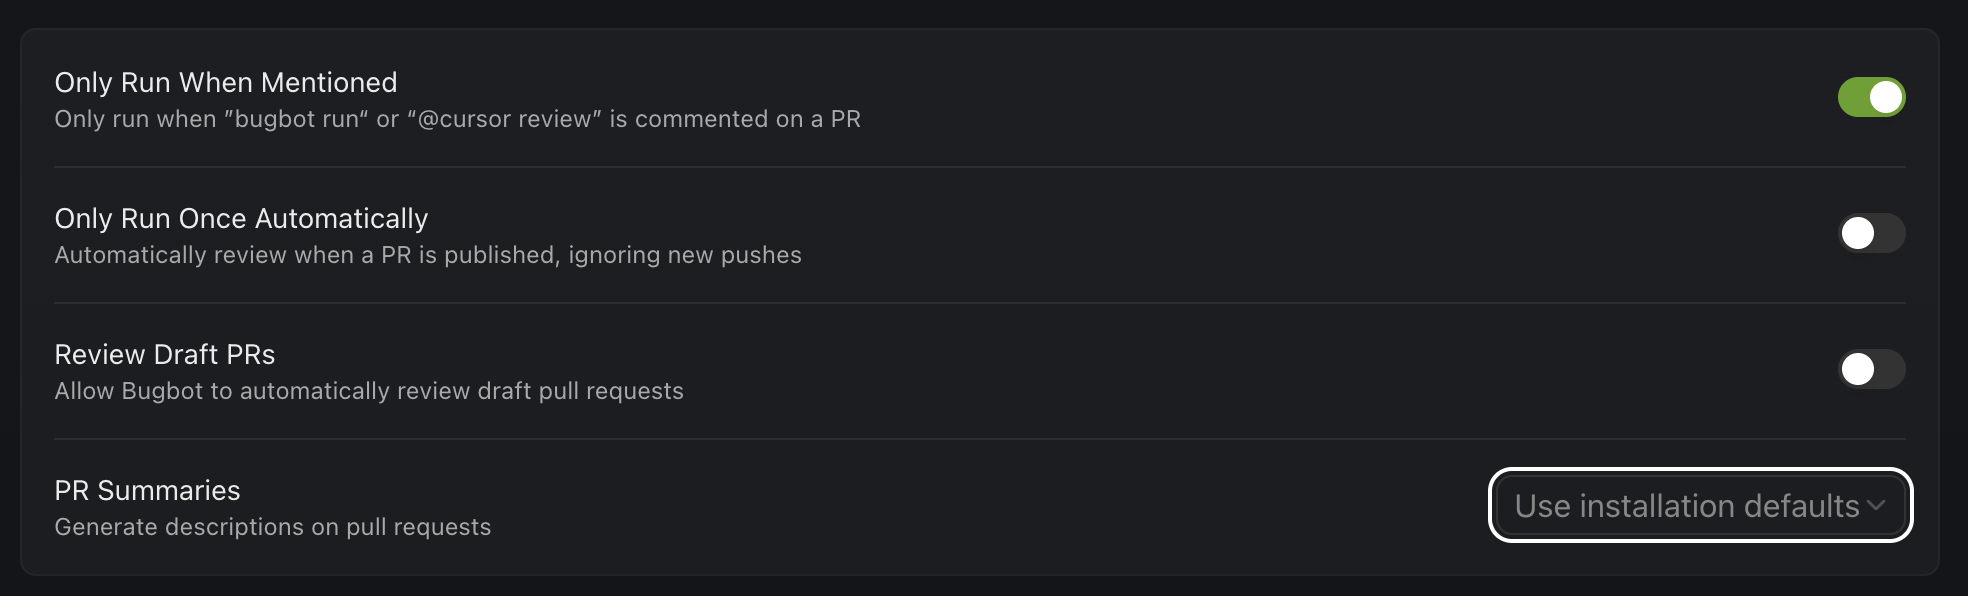Click the ignoring new pushes description line
The height and width of the screenshot is (596, 1968).
[427, 255]
